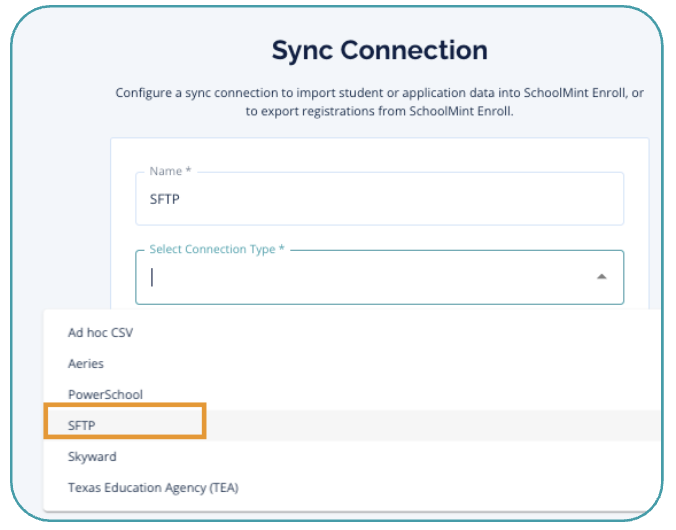Screen dimensions: 676x530
Task: Select the Aeries connection type
Action: [86, 364]
